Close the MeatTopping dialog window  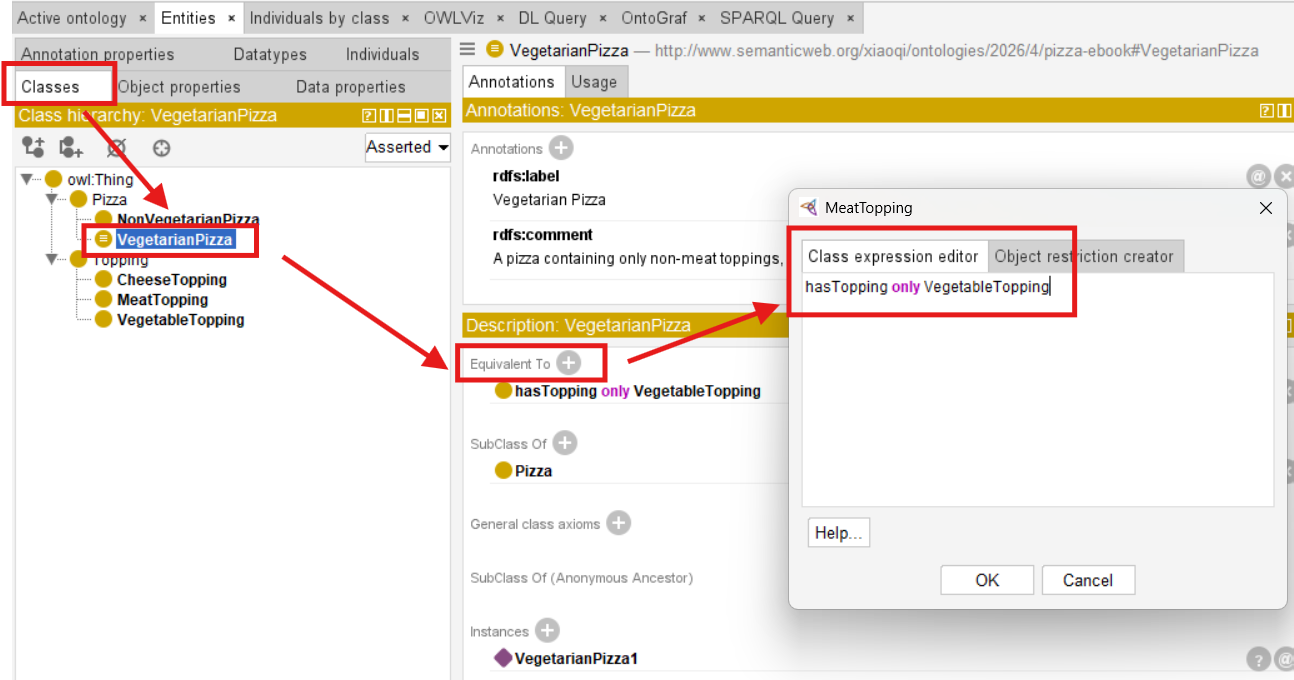coord(1265,208)
